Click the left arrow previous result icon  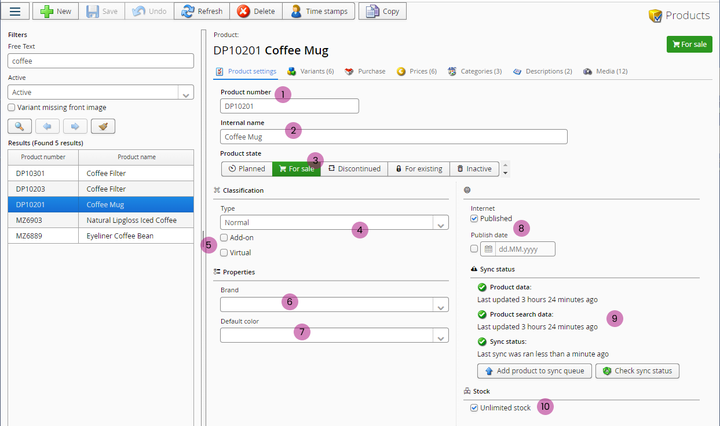(x=48, y=126)
